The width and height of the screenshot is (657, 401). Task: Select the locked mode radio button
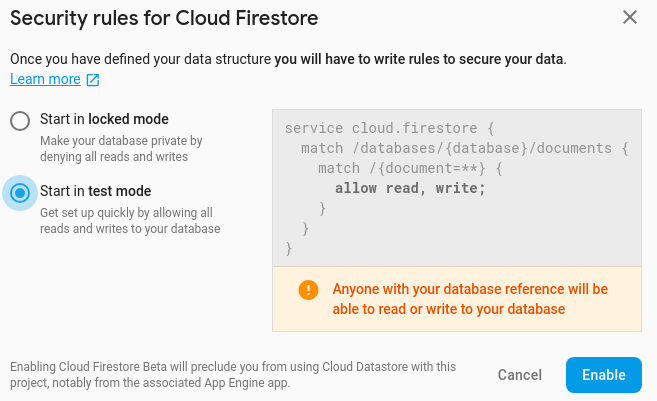20,121
